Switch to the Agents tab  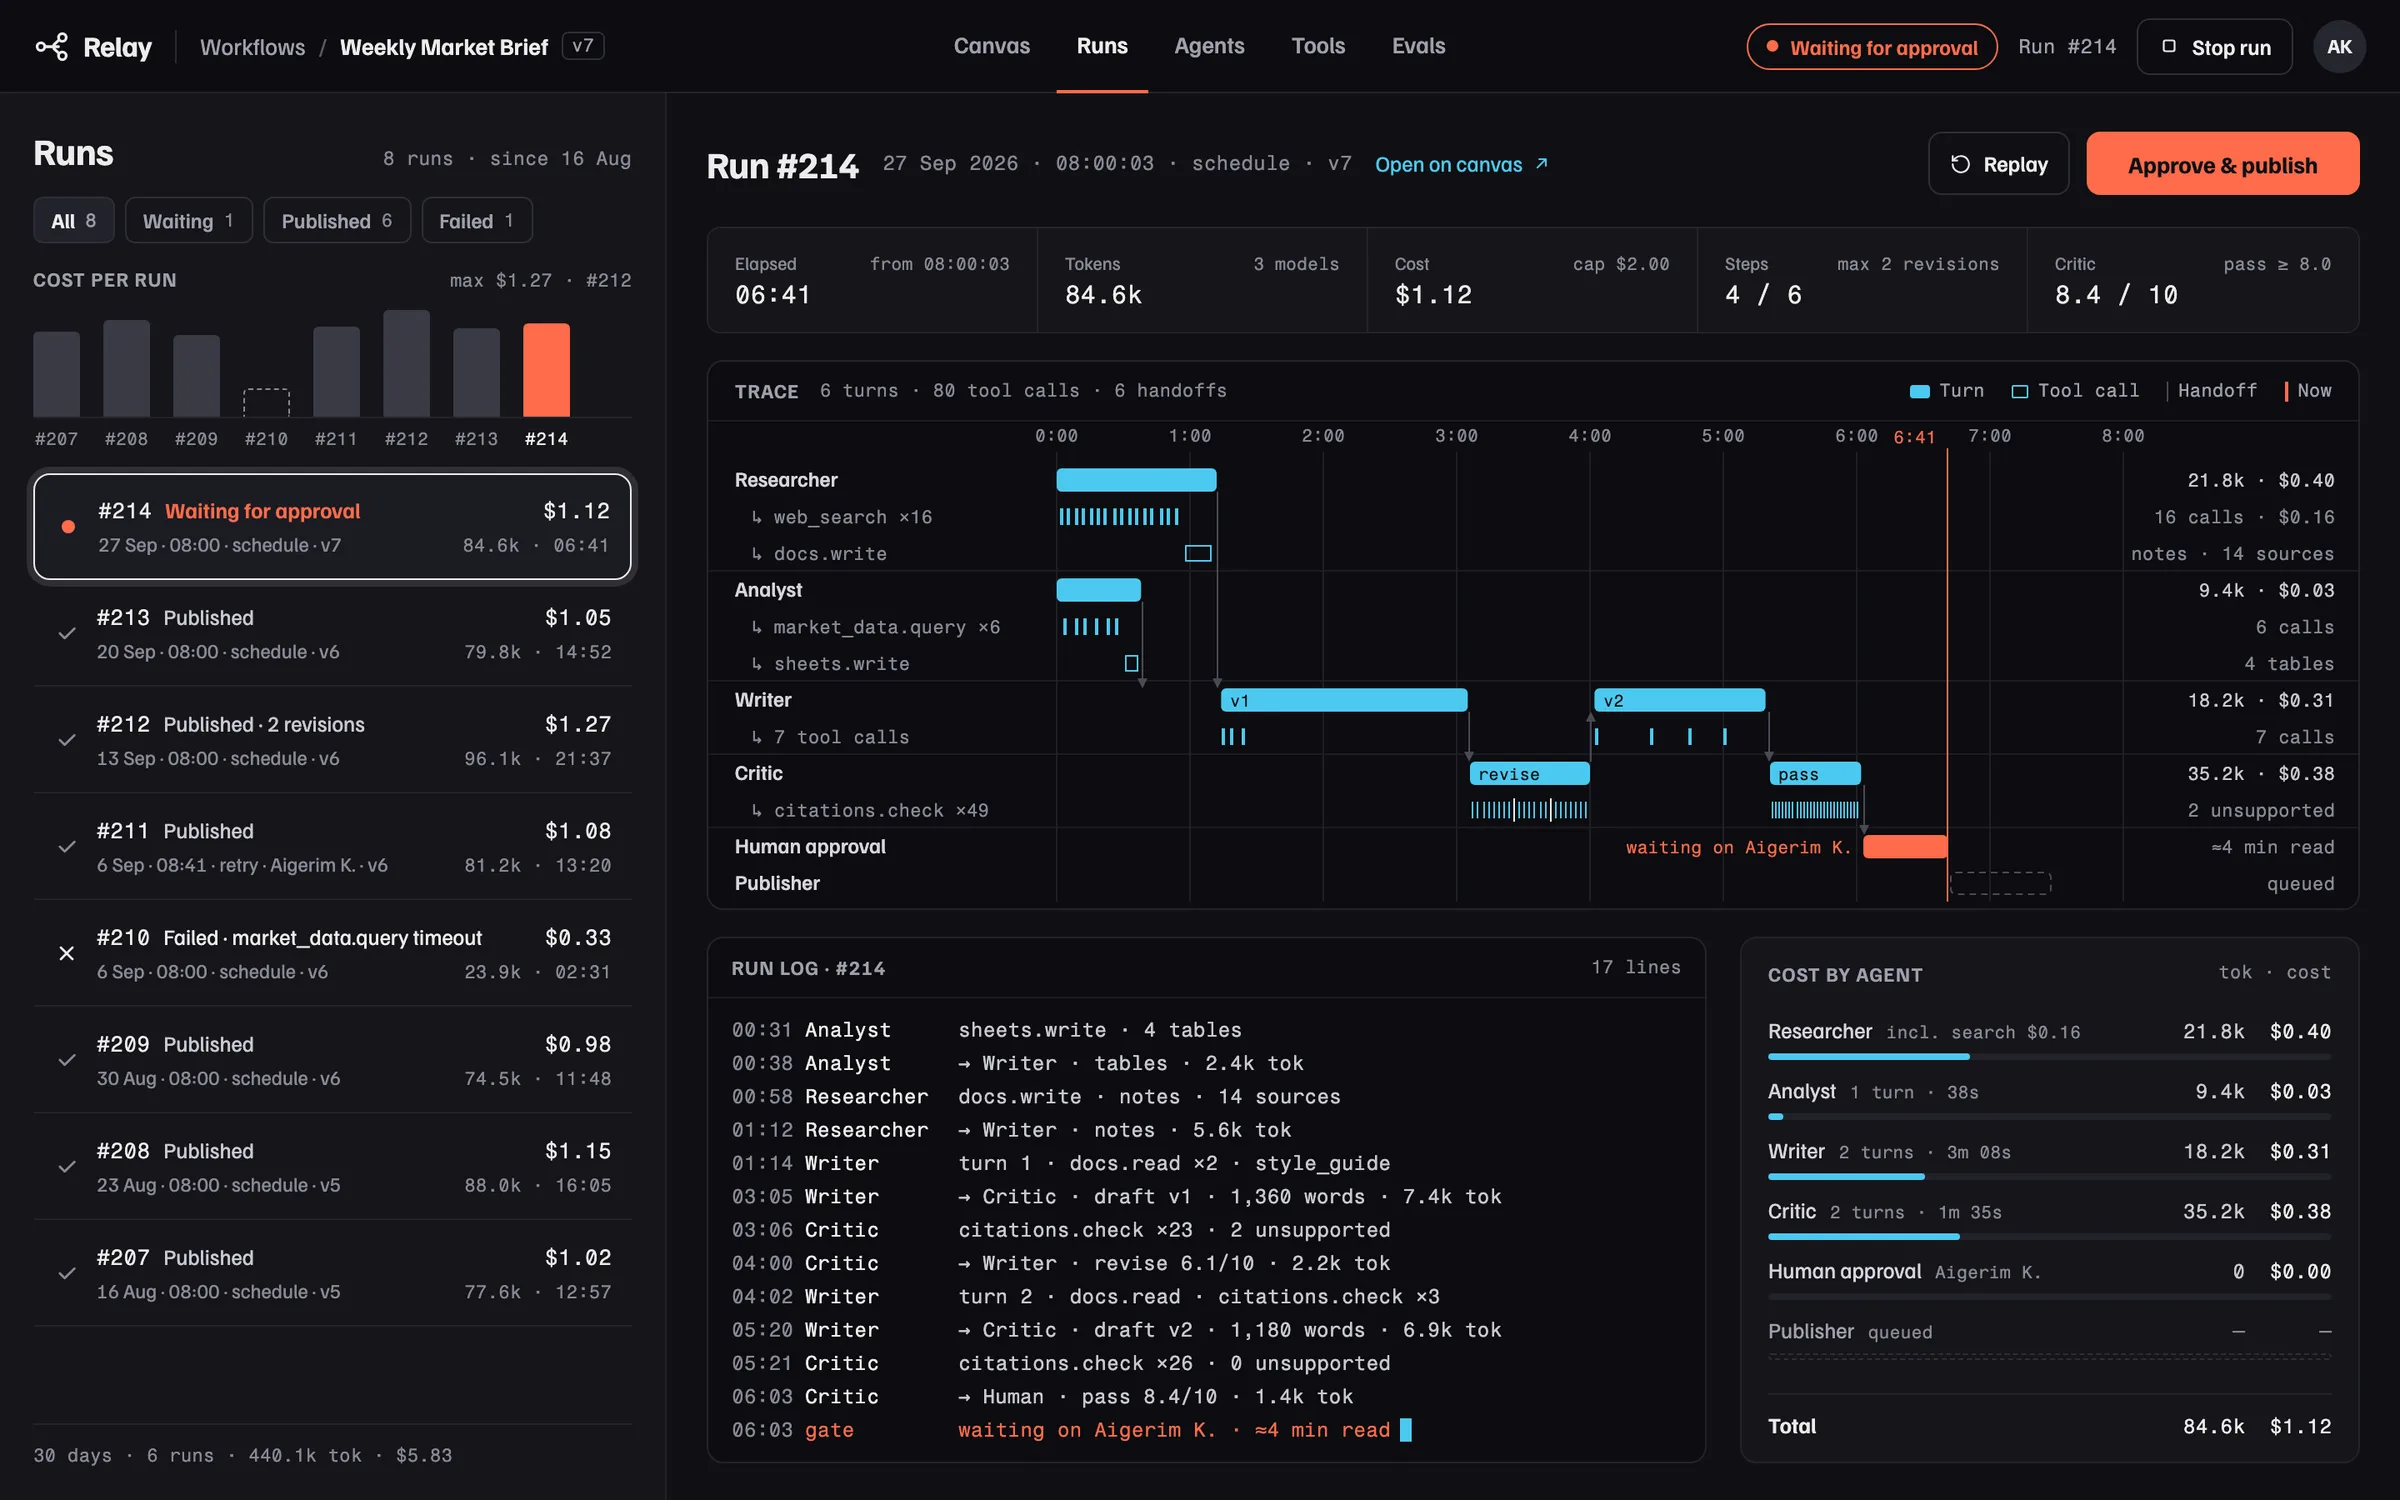[1209, 46]
